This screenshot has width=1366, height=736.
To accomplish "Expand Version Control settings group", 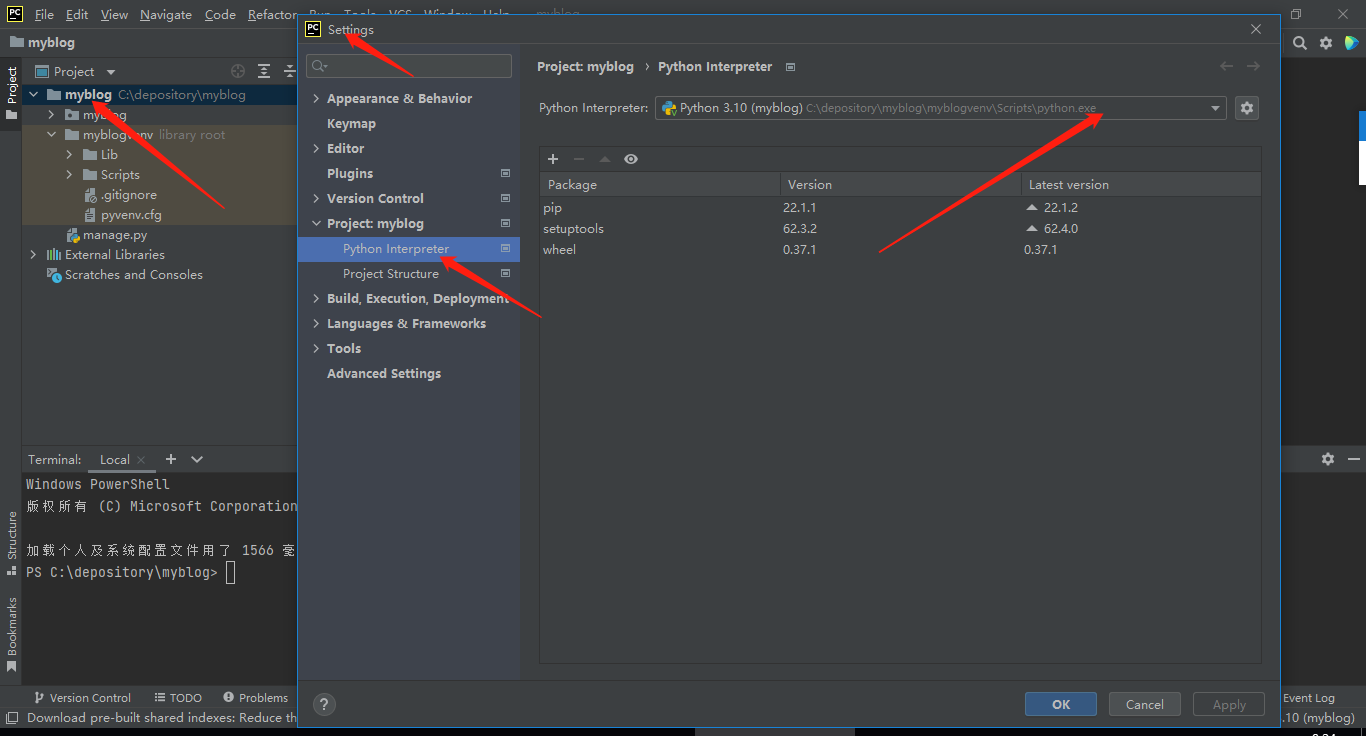I will [x=316, y=199].
